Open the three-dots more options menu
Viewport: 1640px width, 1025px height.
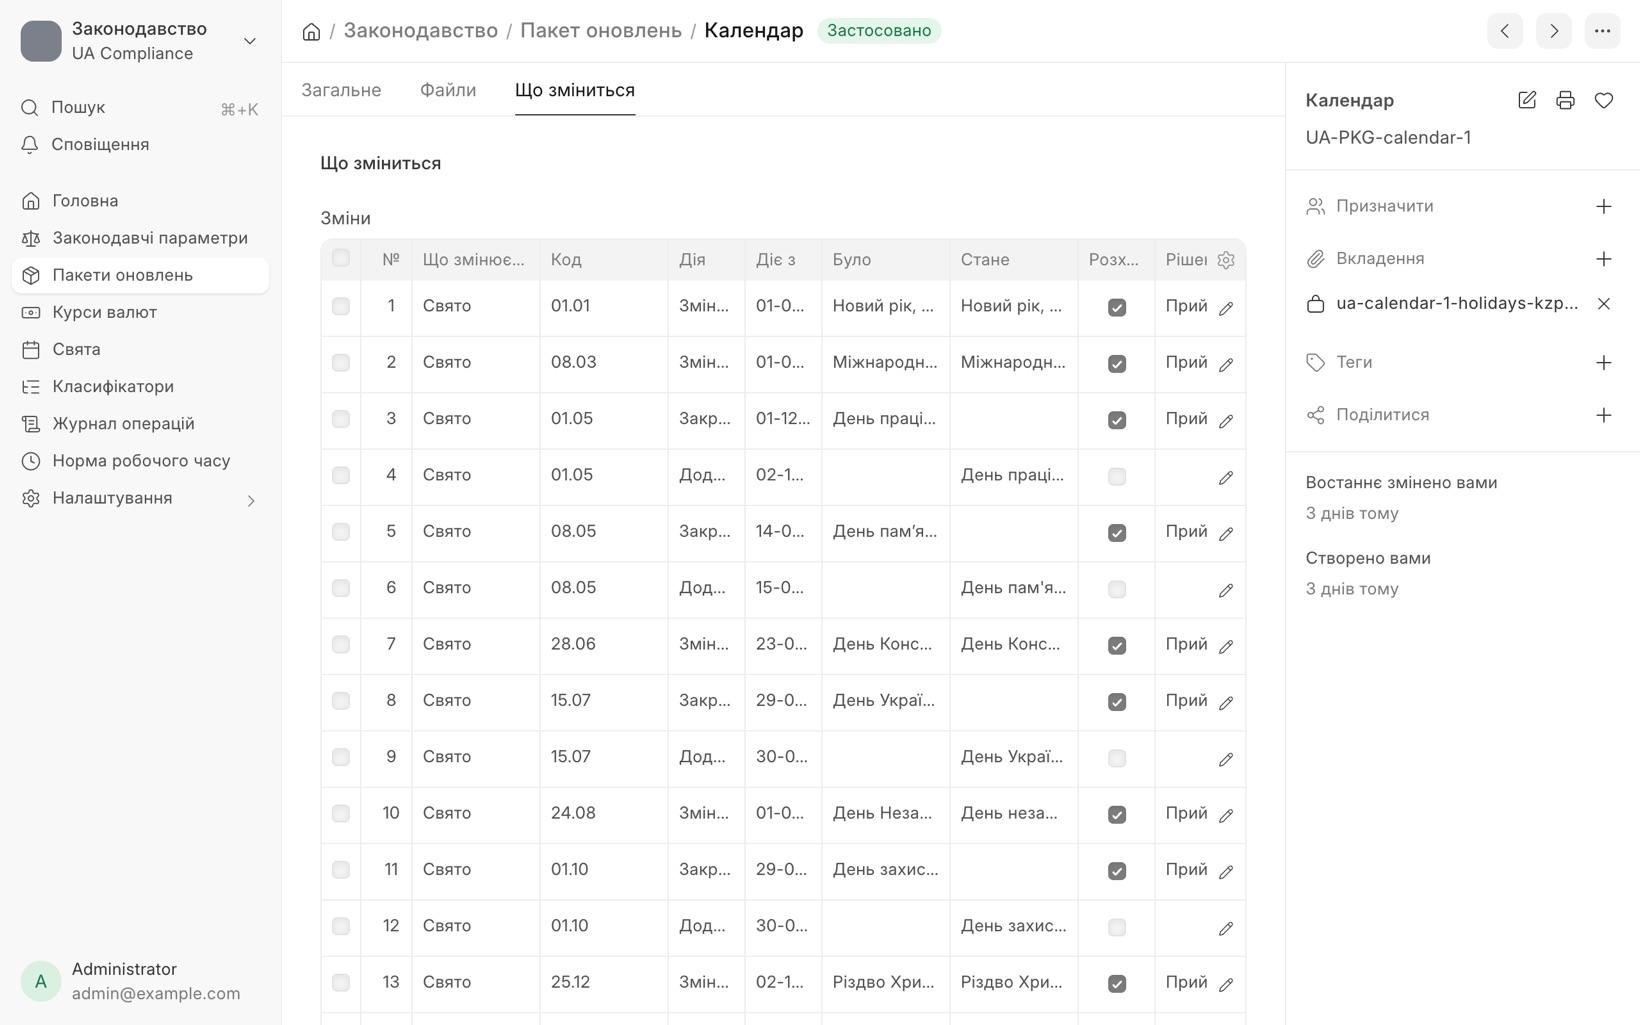[x=1602, y=31]
